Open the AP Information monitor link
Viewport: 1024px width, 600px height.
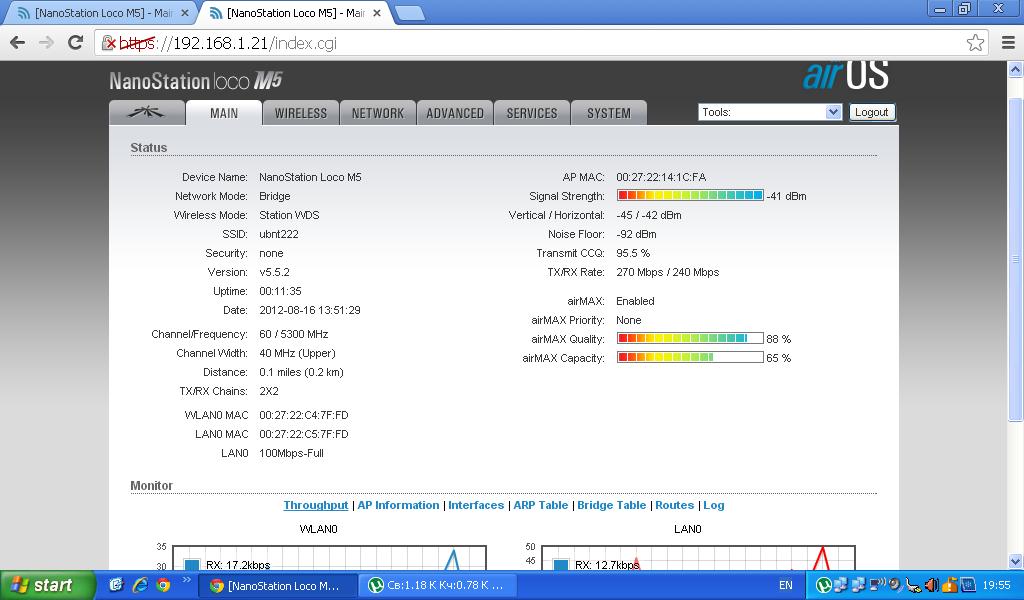[398, 505]
